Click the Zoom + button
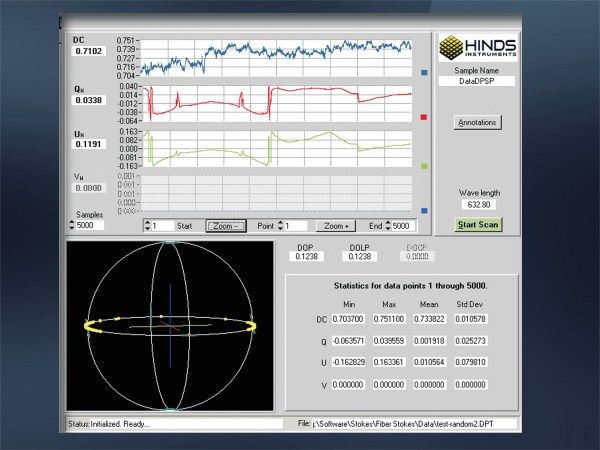The width and height of the screenshot is (600, 450). [x=335, y=226]
